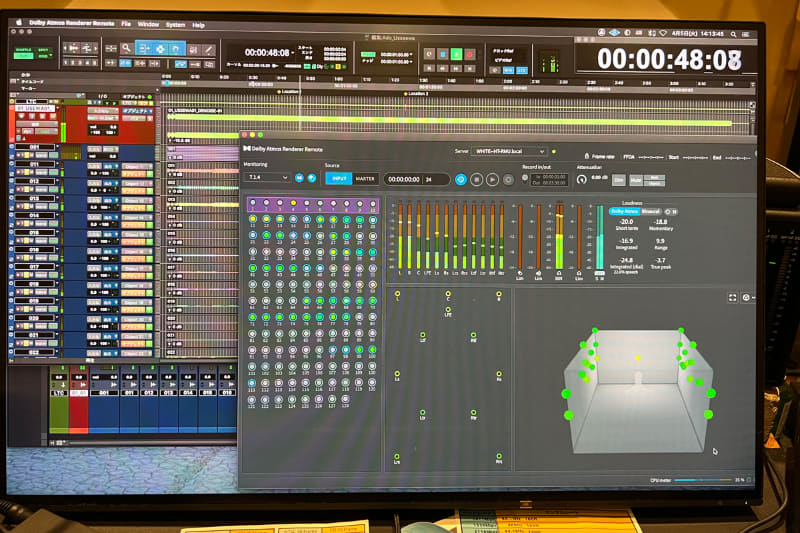800x533 pixels.
Task: Toggle orange object button on track 014
Action: click(135, 225)
